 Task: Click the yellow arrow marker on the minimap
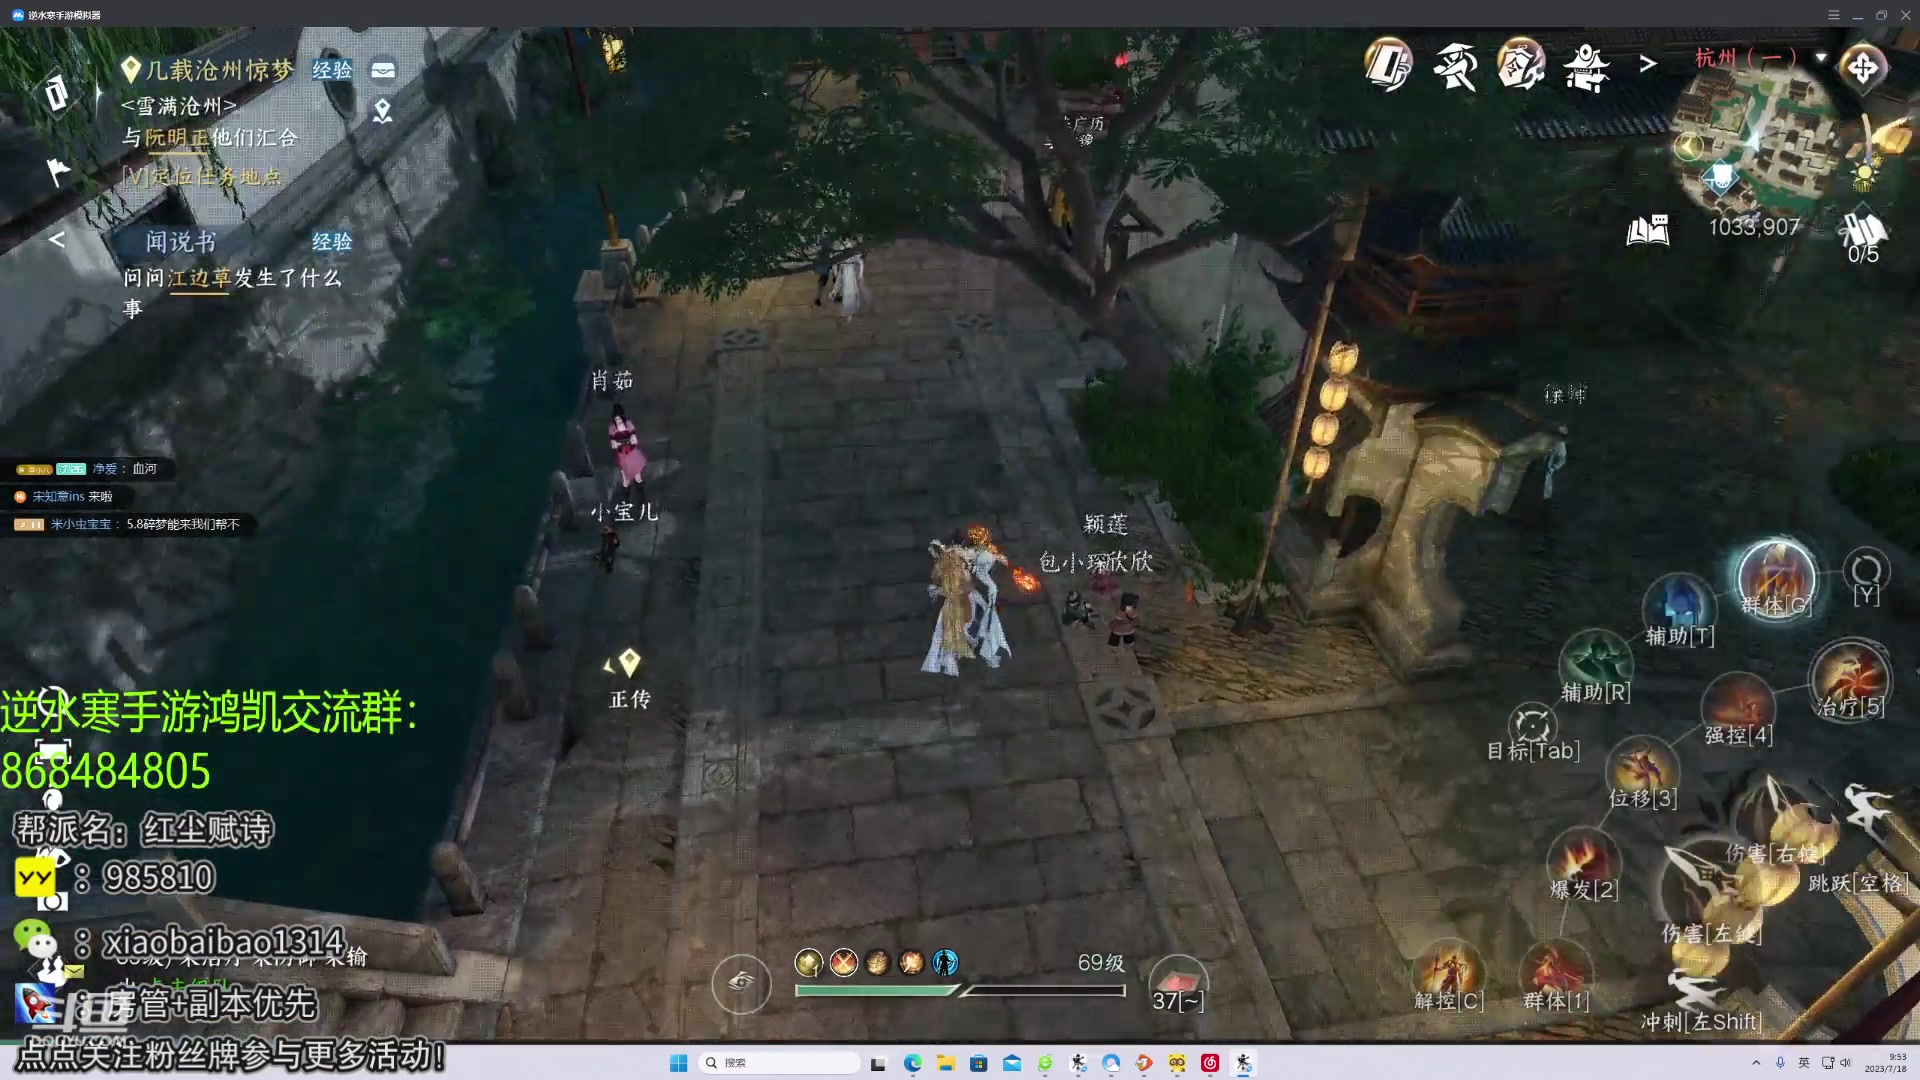coord(1689,146)
